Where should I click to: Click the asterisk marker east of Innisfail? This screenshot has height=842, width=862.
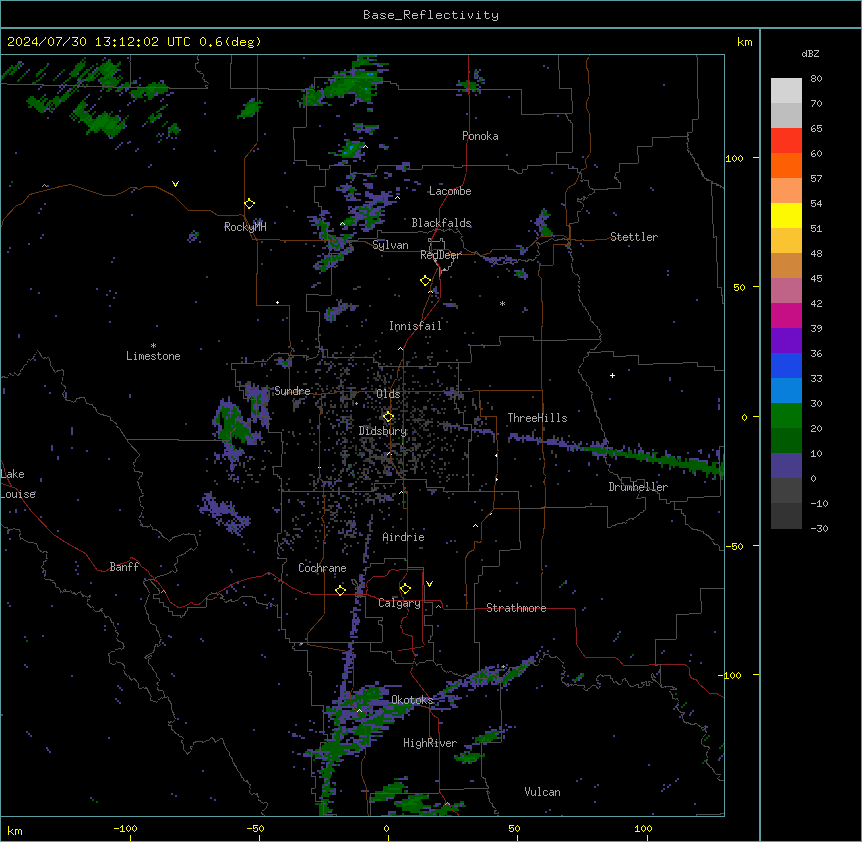(x=502, y=303)
